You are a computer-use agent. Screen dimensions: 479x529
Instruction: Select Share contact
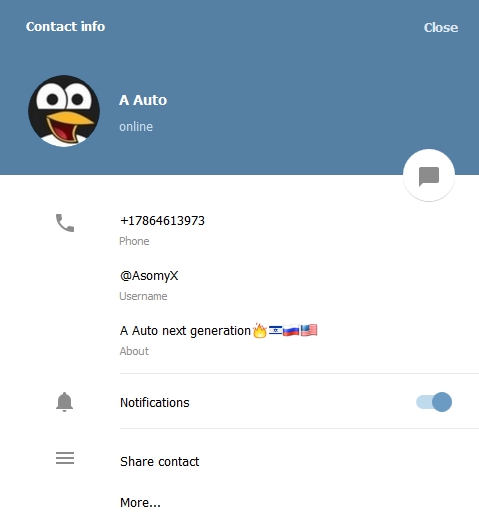[160, 462]
